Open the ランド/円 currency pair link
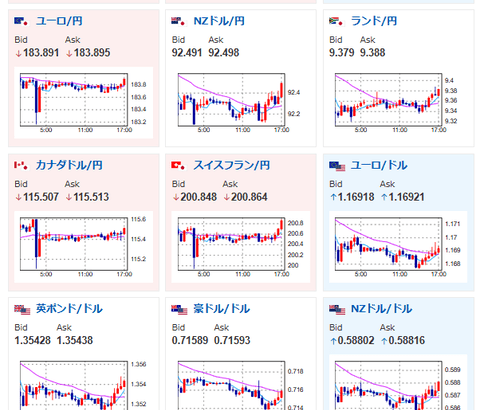The width and height of the screenshot is (480, 410). click(x=374, y=21)
